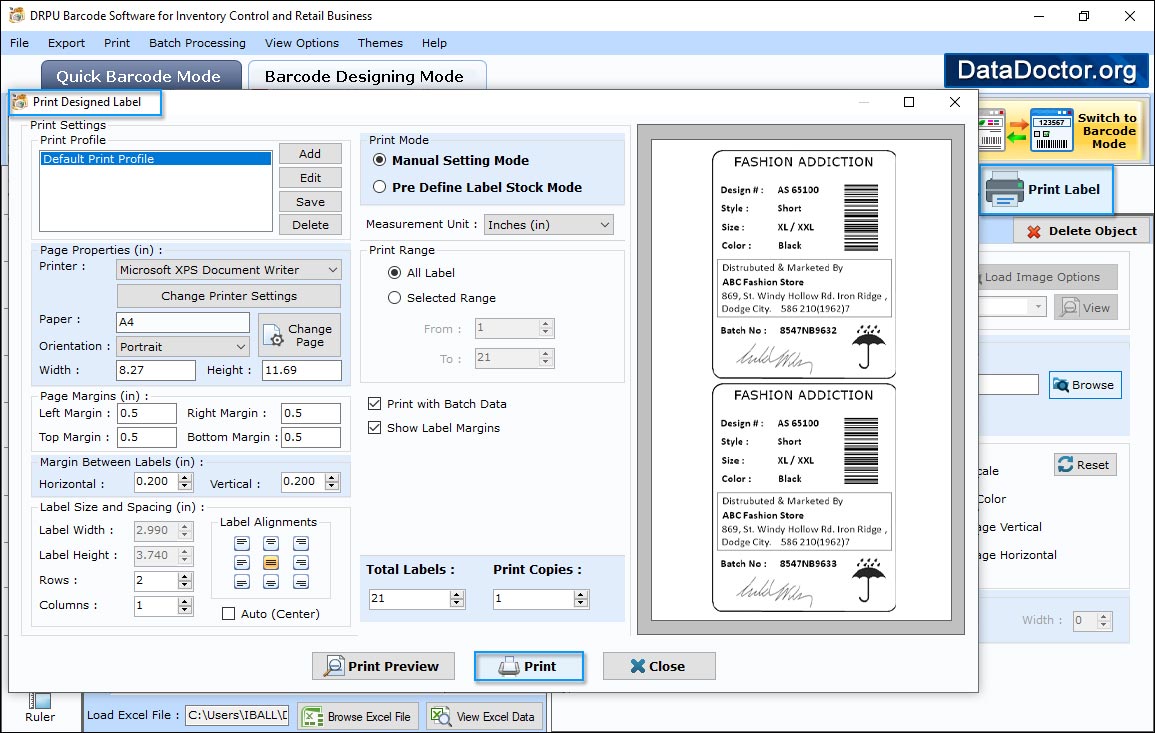The image size is (1155, 733).
Task: Click the Close button in dialog
Action: 659,666
